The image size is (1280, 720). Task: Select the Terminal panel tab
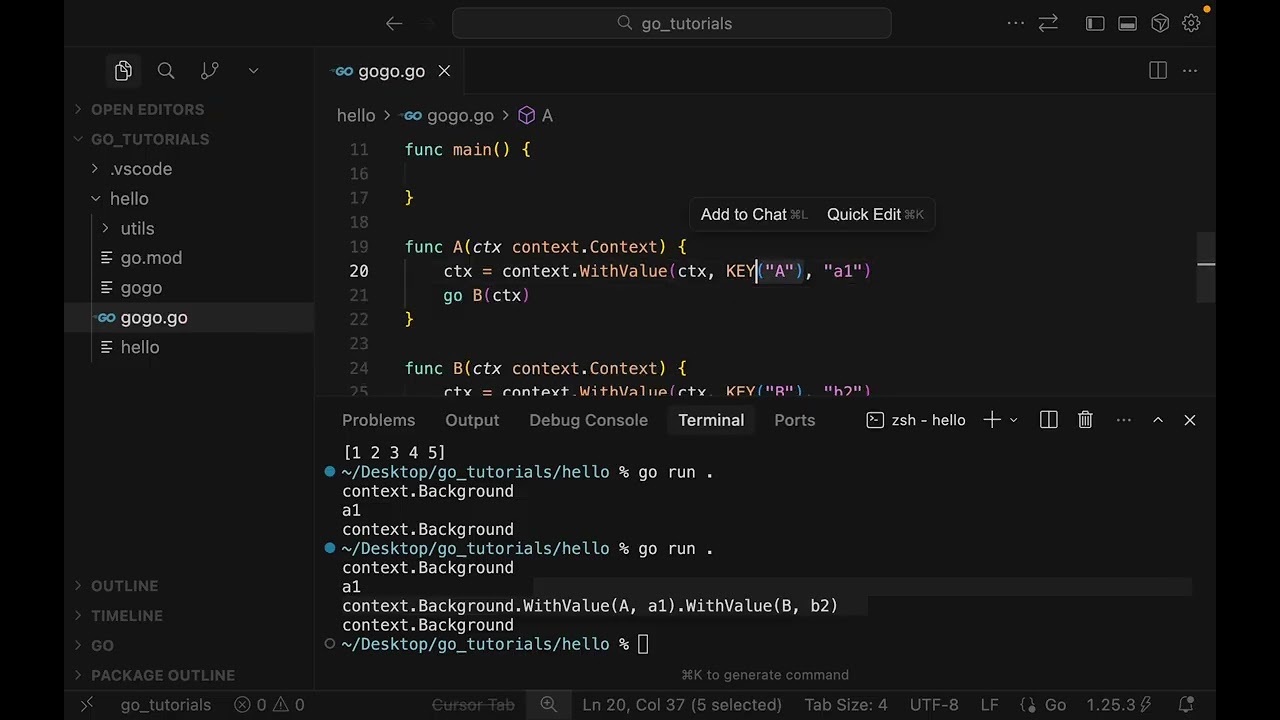click(x=711, y=420)
